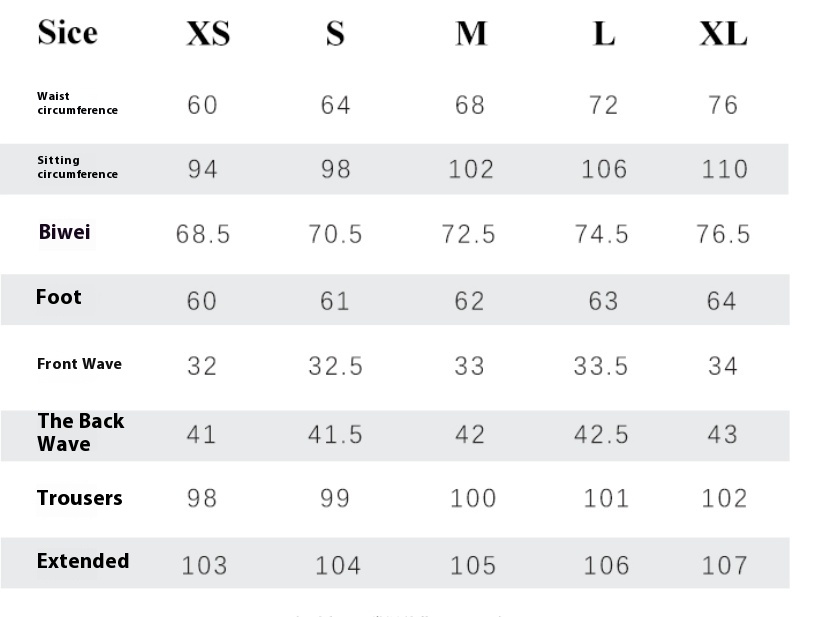Select the Extended row label
The height and width of the screenshot is (617, 815).
pyautogui.click(x=83, y=561)
